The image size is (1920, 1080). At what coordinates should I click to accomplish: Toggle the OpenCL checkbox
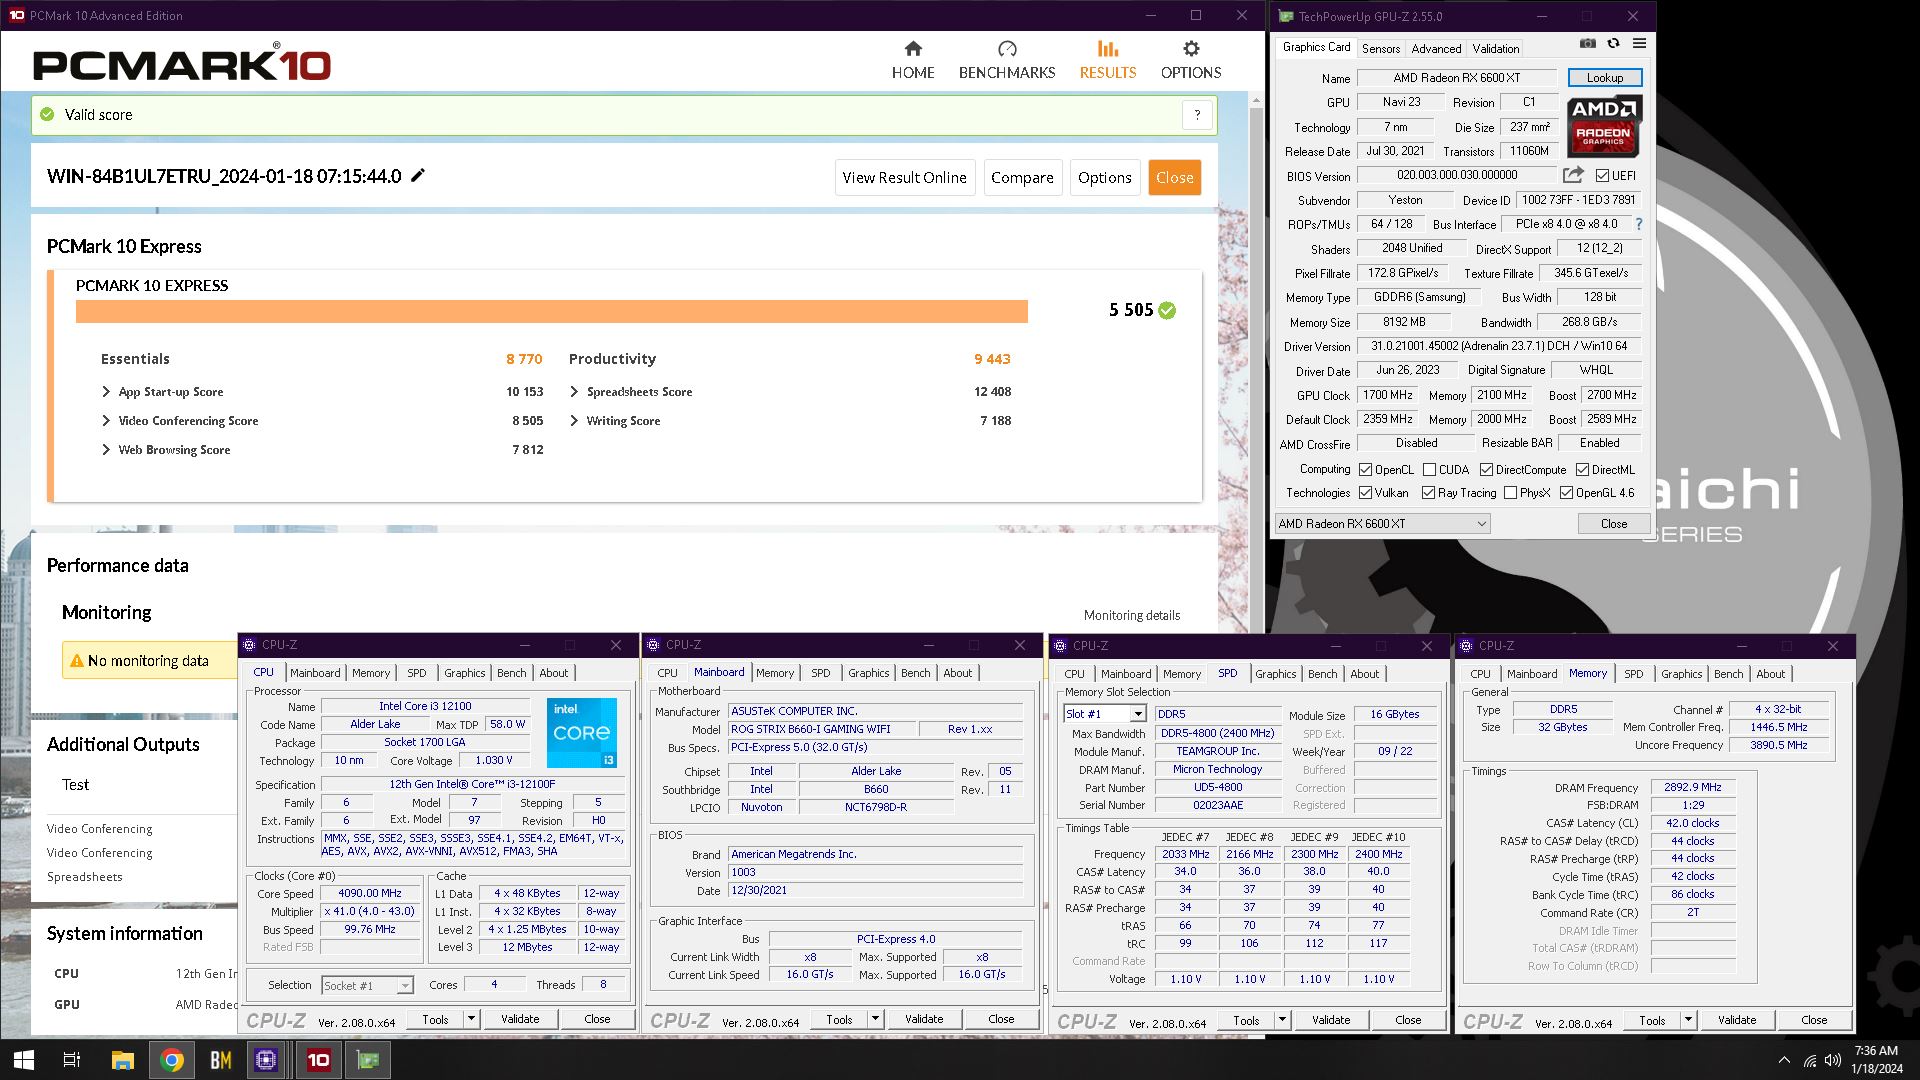coord(1365,469)
